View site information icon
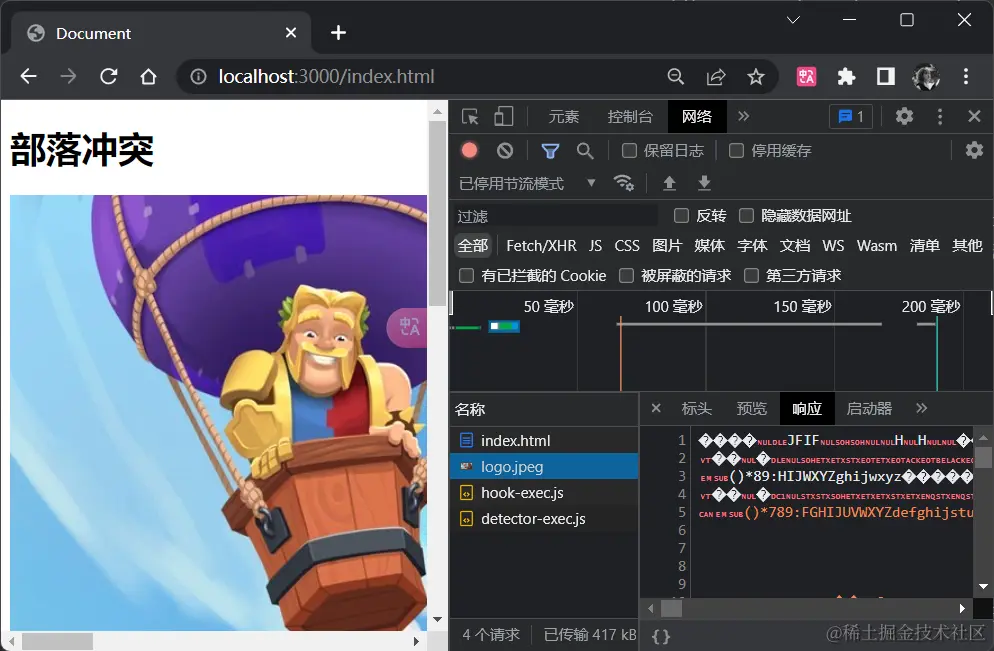Image resolution: width=994 pixels, height=651 pixels. point(198,77)
